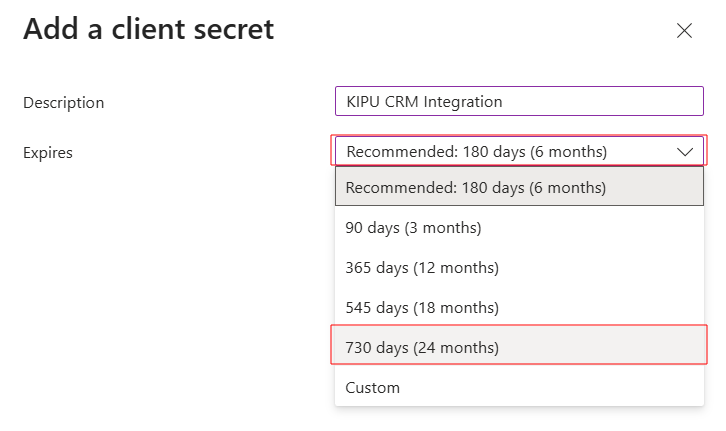
Task: Close the Add a client secret panel
Action: coord(684,30)
